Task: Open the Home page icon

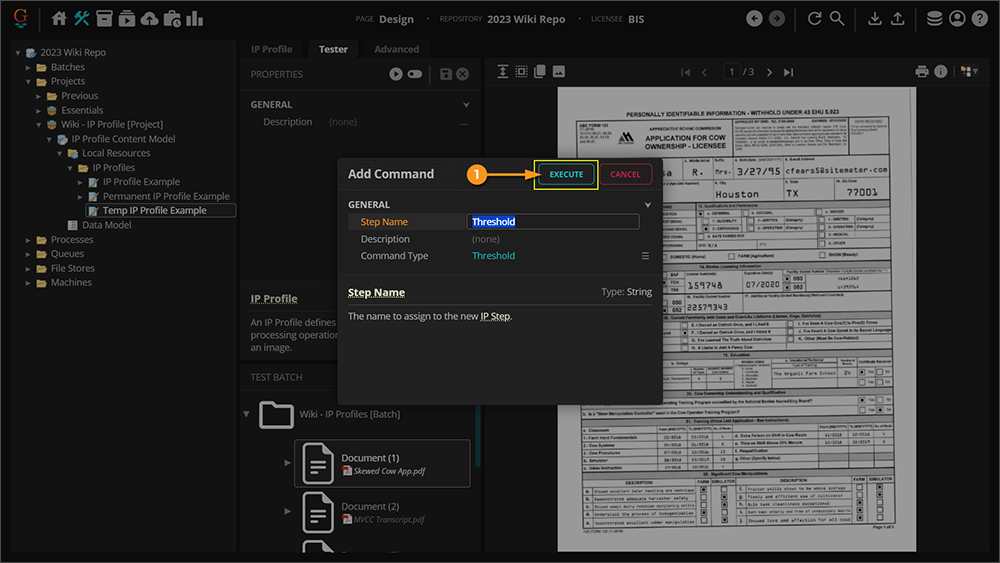Action: pyautogui.click(x=59, y=19)
